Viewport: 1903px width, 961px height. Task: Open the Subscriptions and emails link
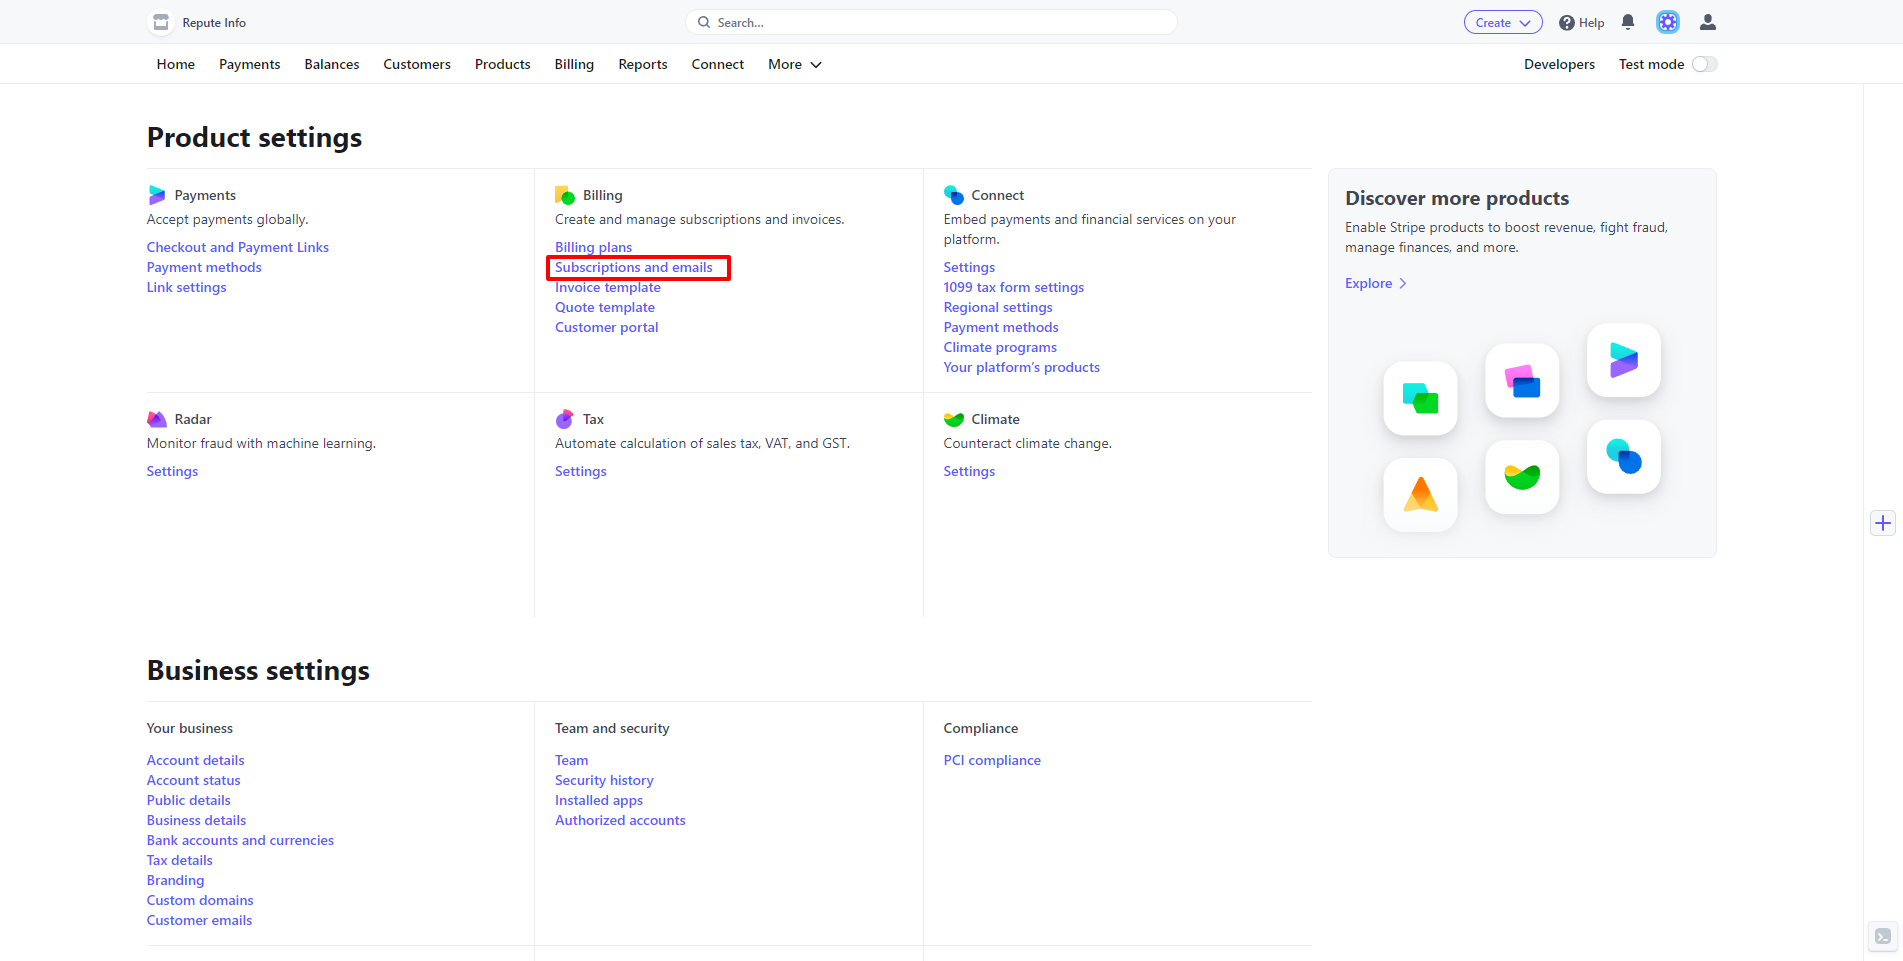pos(635,267)
